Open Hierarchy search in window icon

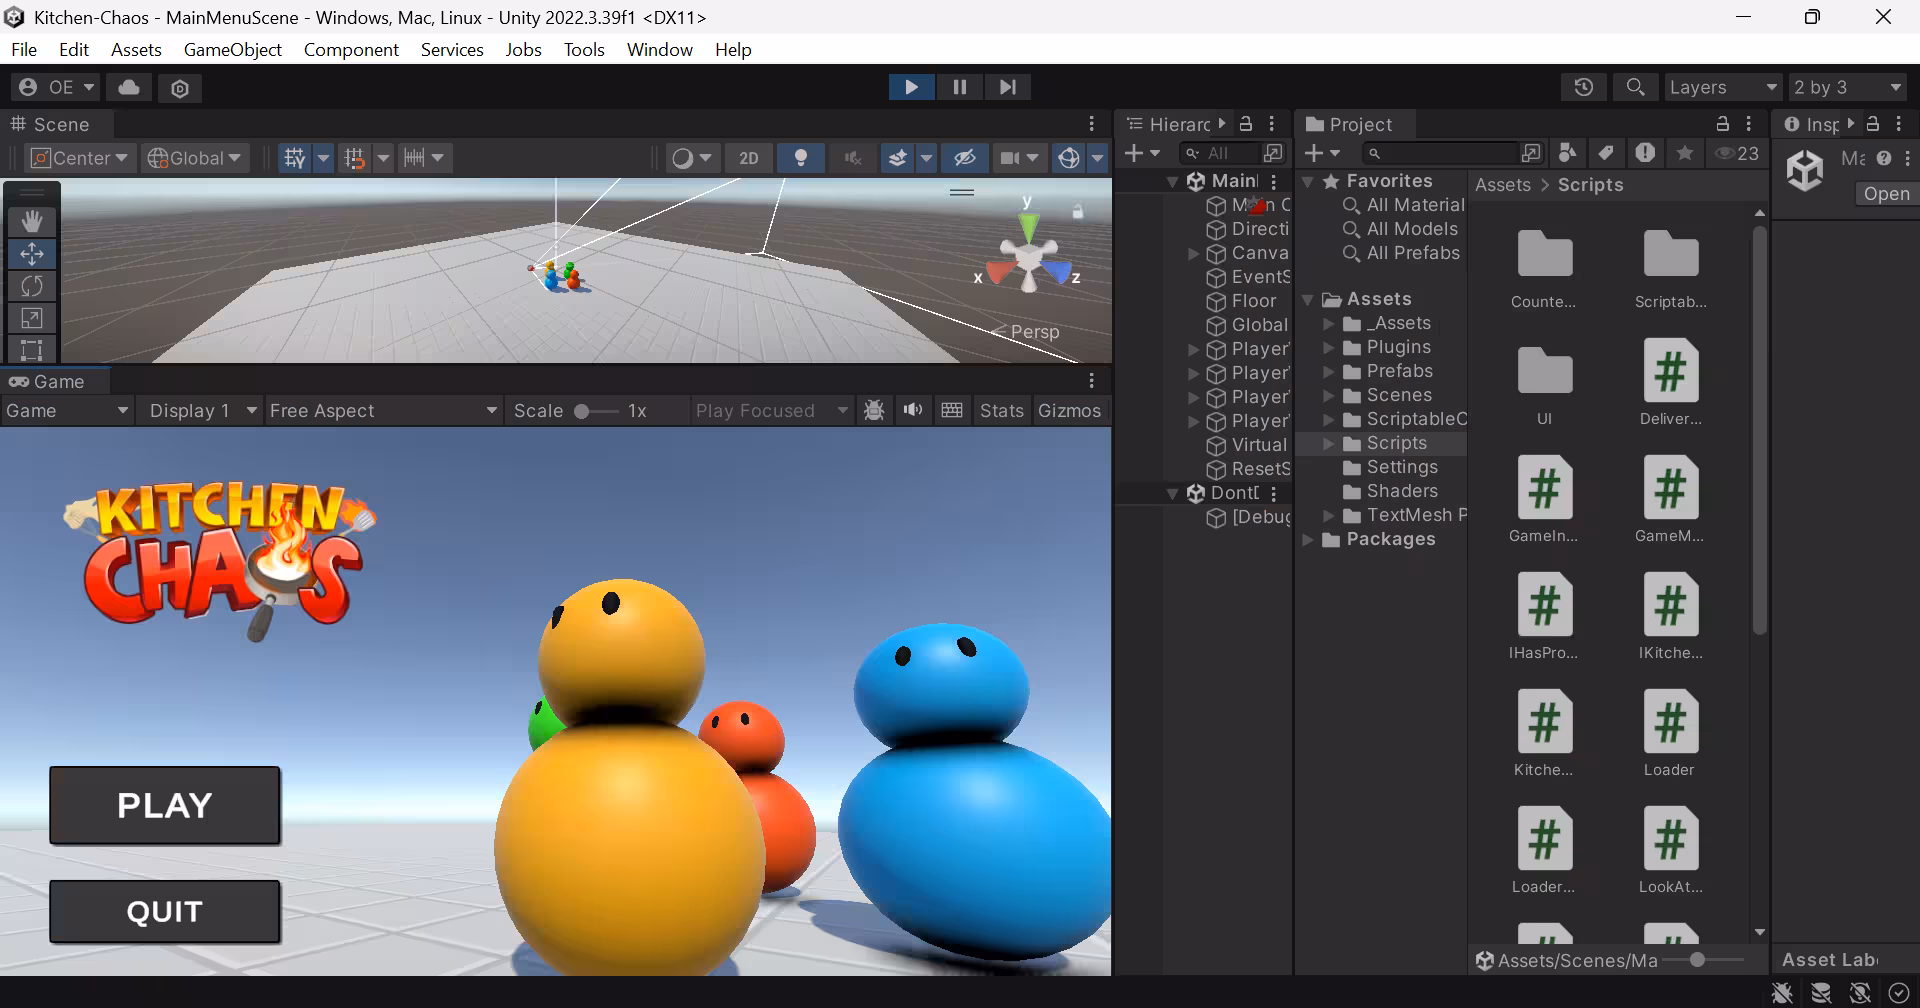tap(1273, 153)
